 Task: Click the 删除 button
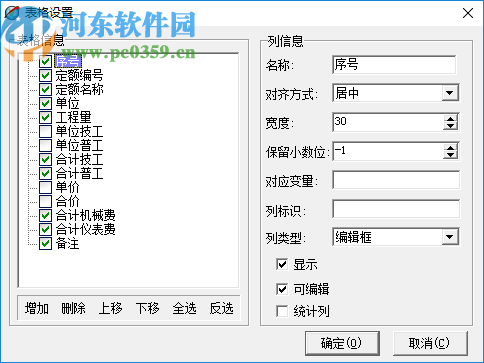point(74,308)
